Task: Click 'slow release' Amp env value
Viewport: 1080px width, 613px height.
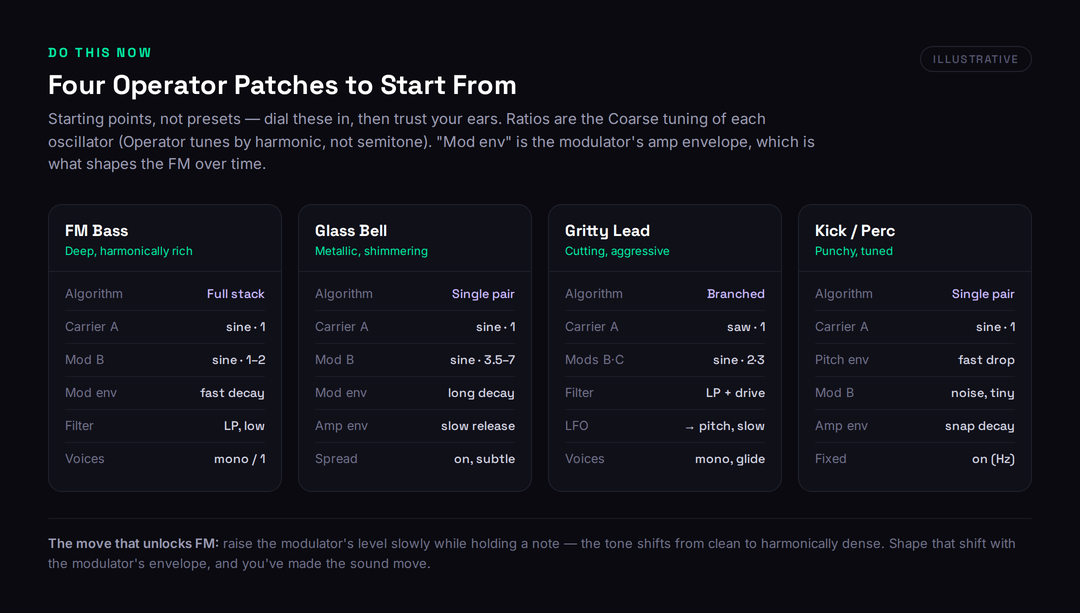Action: tap(478, 426)
